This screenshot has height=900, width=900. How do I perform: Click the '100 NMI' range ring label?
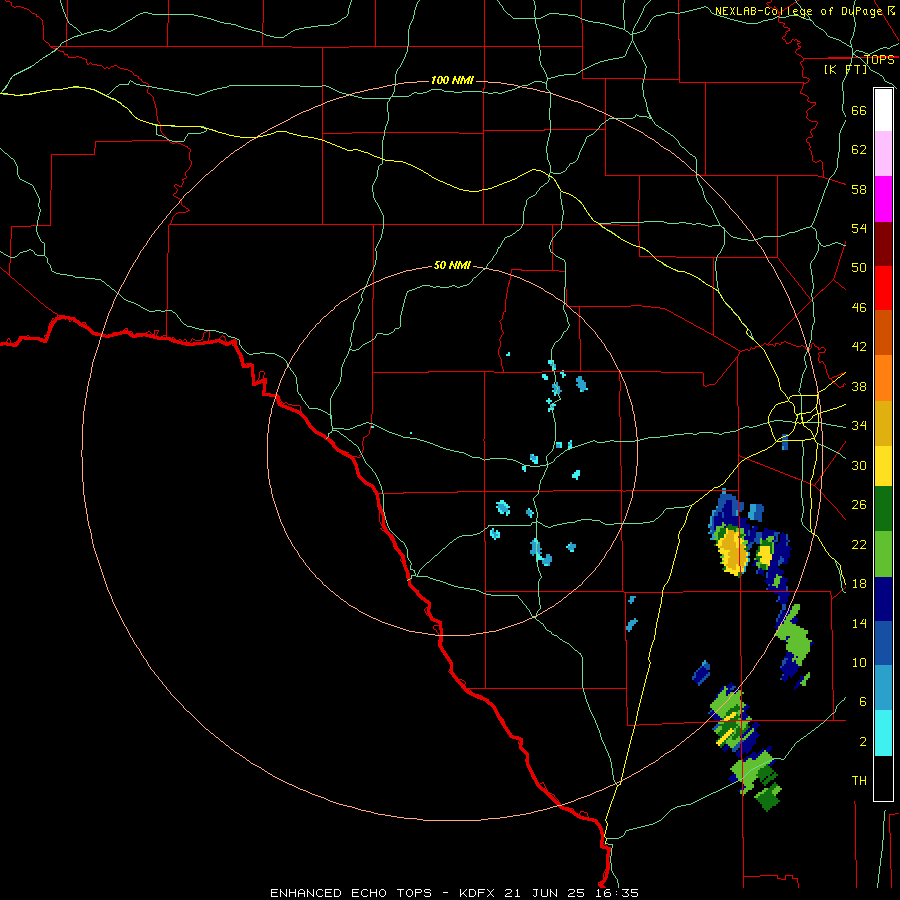click(x=452, y=80)
